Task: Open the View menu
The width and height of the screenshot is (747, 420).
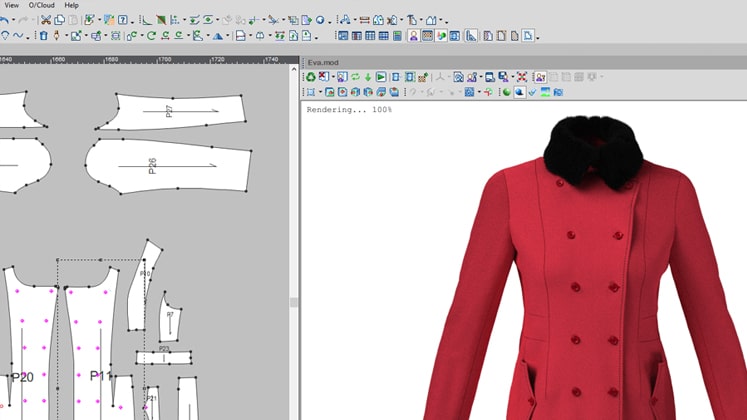Action: click(11, 5)
